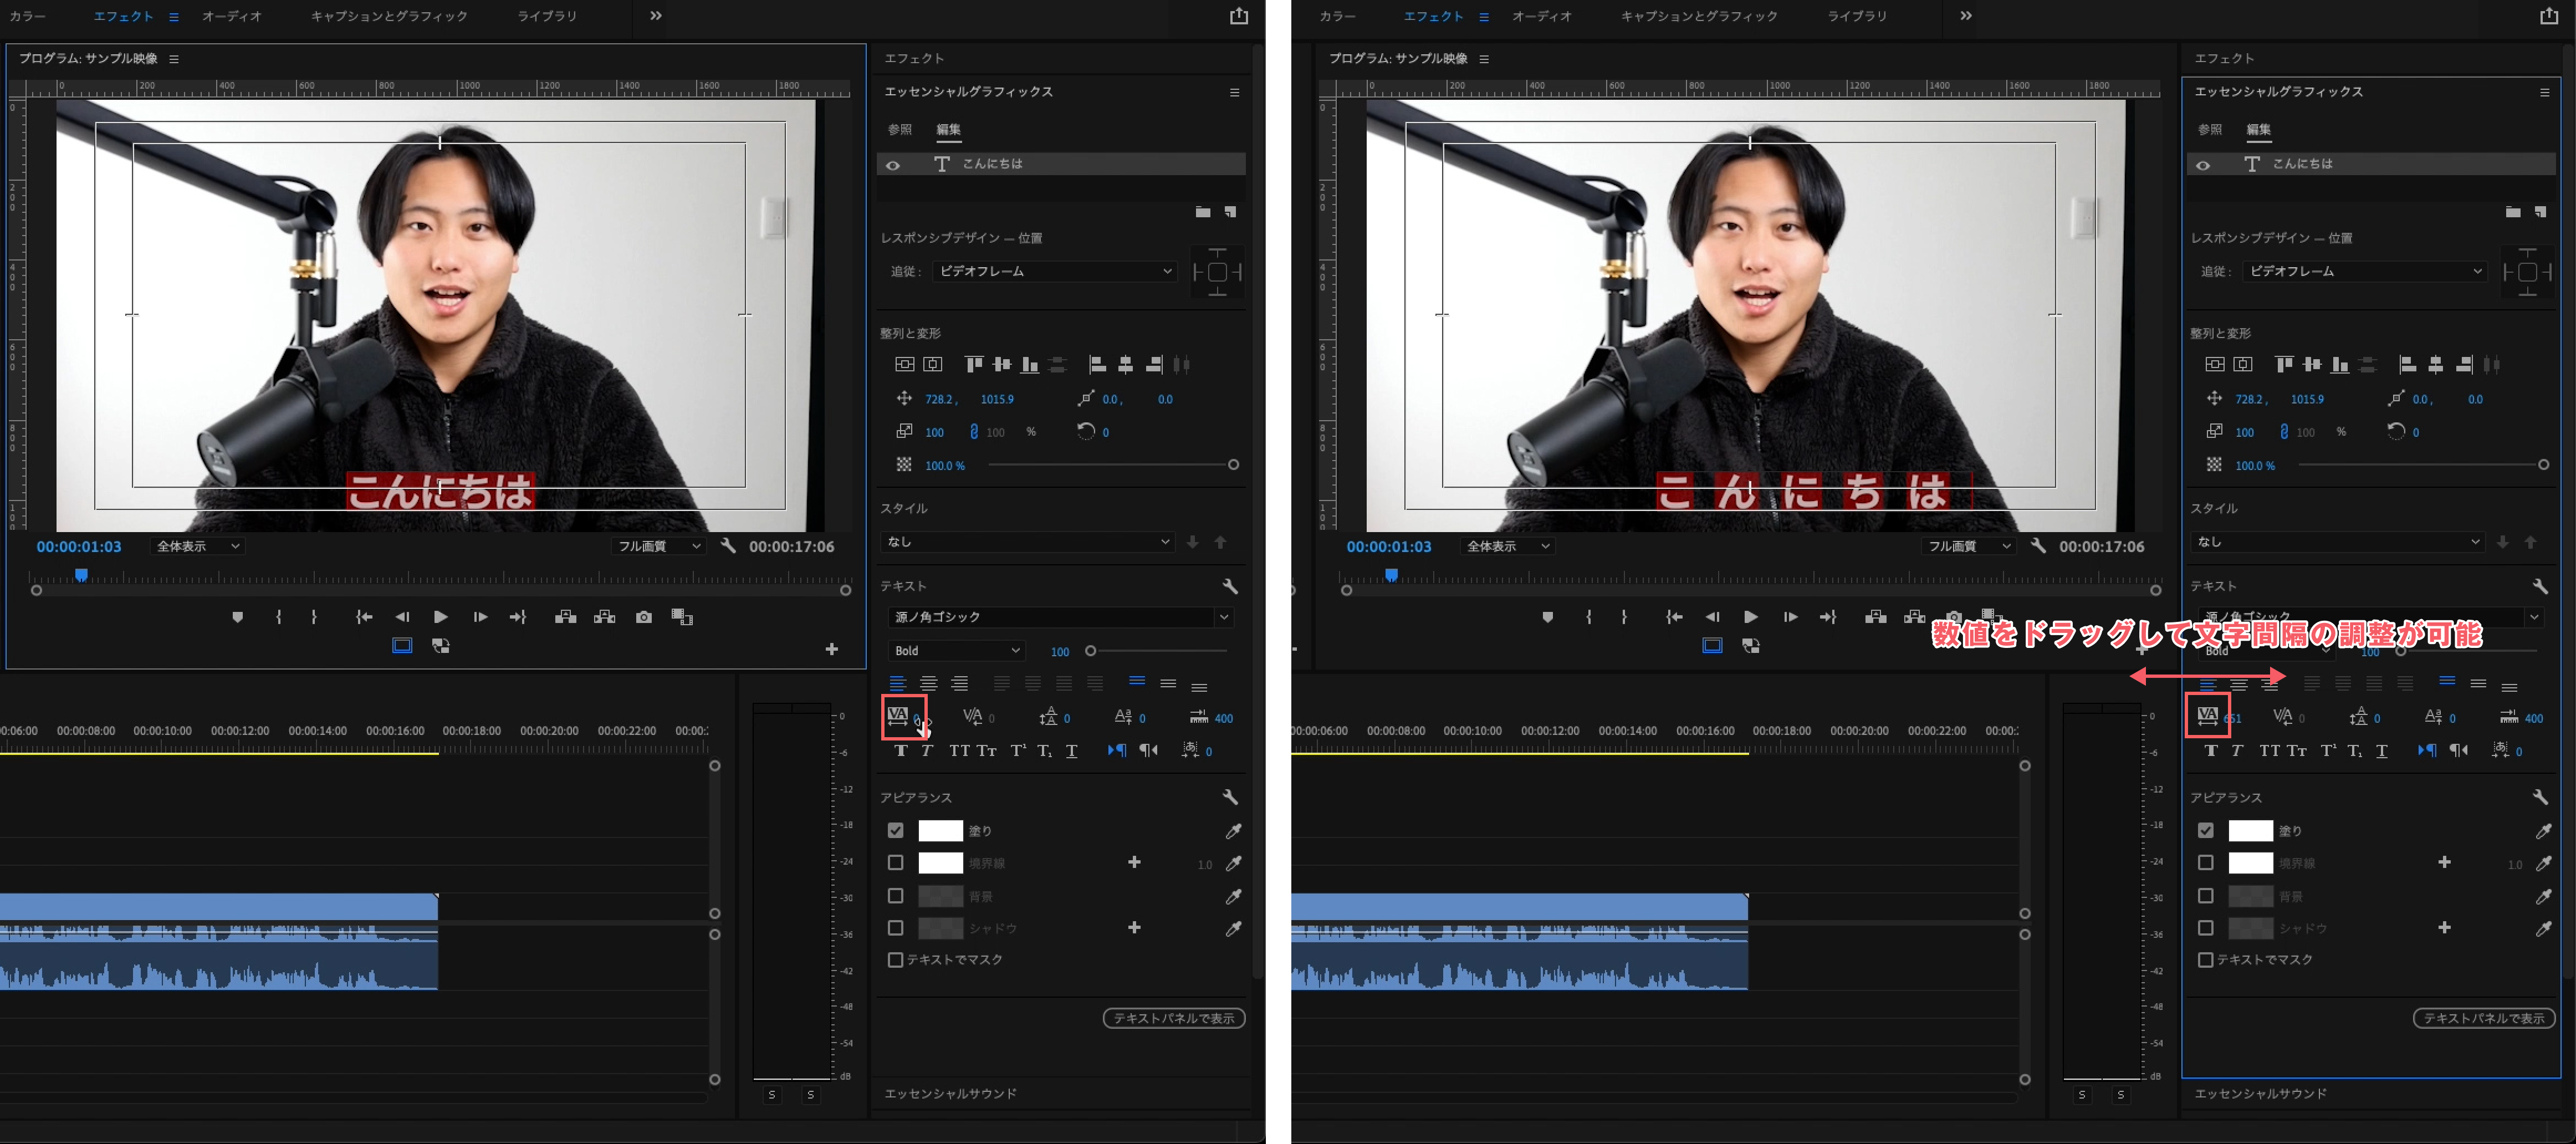
Task: Click Add Marker icon in left Program monitor
Action: pyautogui.click(x=237, y=617)
